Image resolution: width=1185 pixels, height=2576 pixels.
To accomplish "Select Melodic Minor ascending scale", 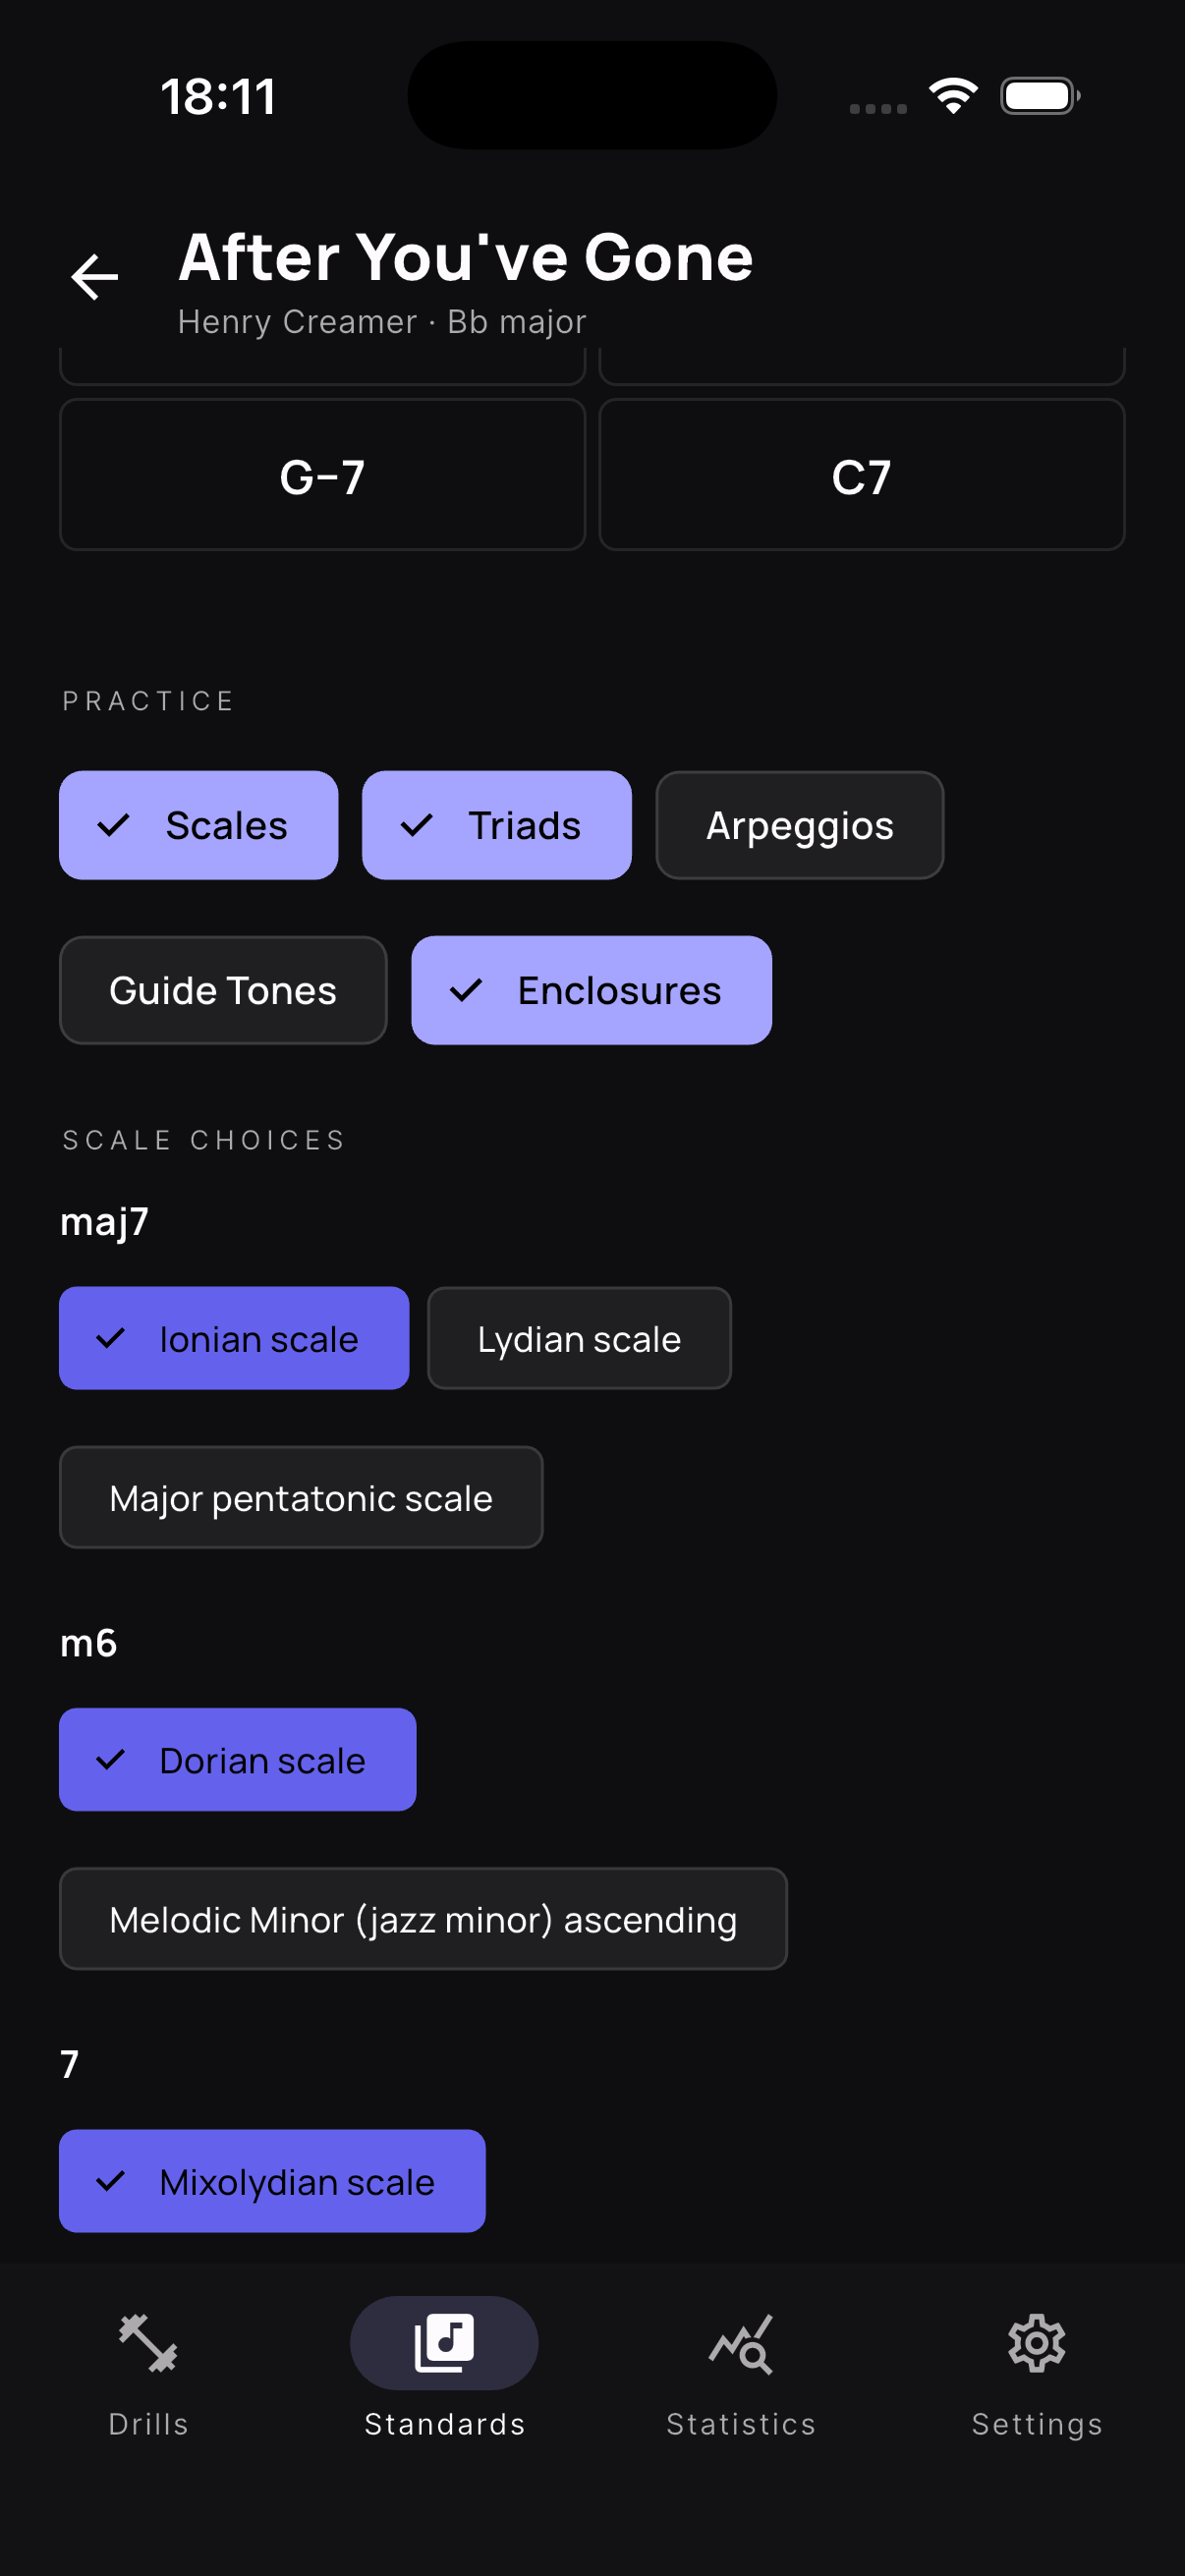I will [423, 1918].
